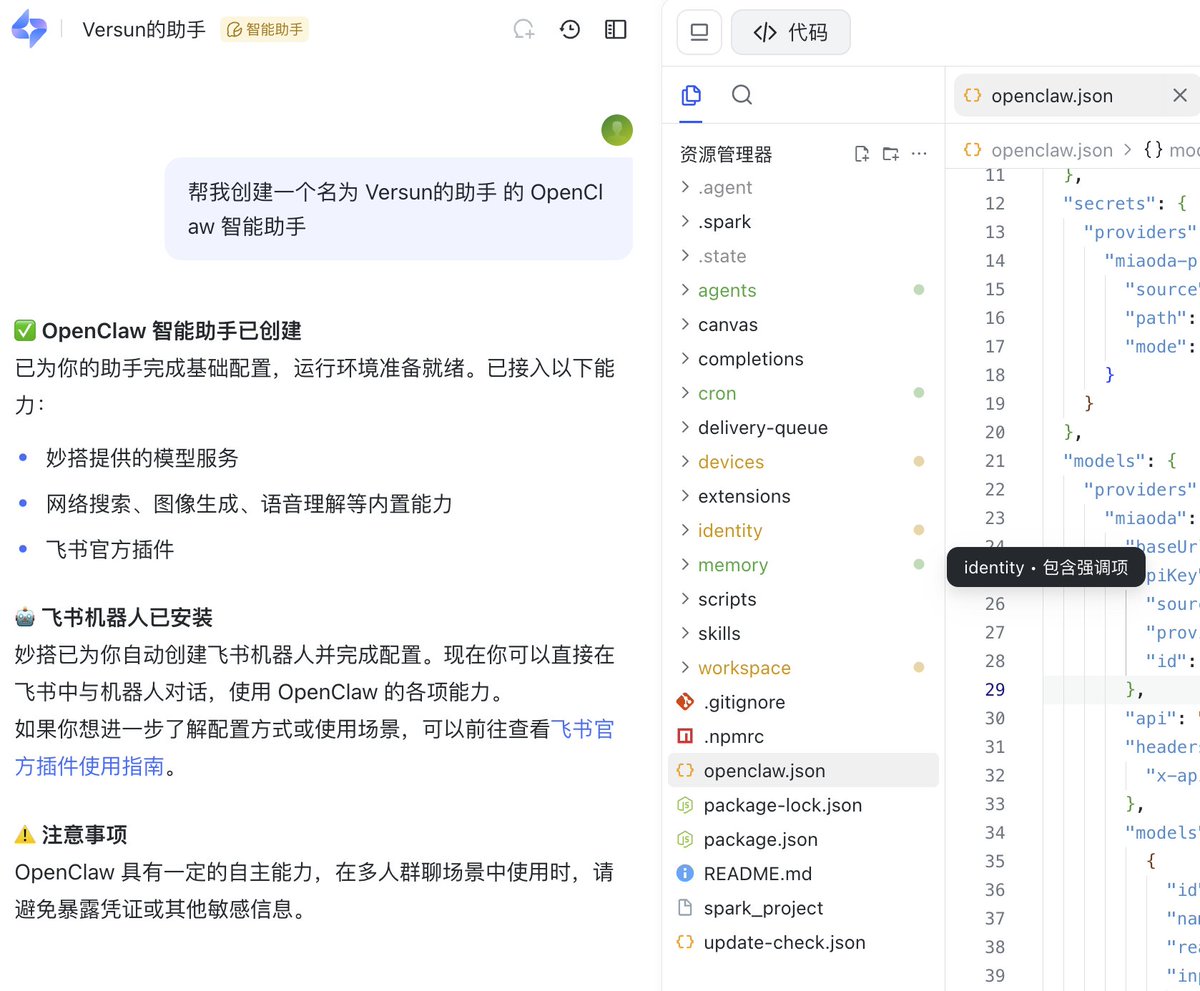The height and width of the screenshot is (991, 1200).
Task: Expand the skills folder
Action: click(x=803, y=634)
